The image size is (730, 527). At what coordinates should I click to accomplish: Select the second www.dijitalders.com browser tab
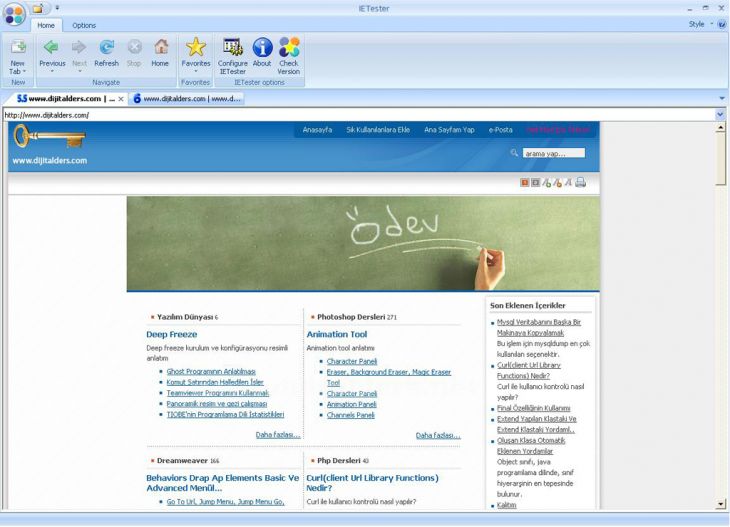[x=190, y=99]
